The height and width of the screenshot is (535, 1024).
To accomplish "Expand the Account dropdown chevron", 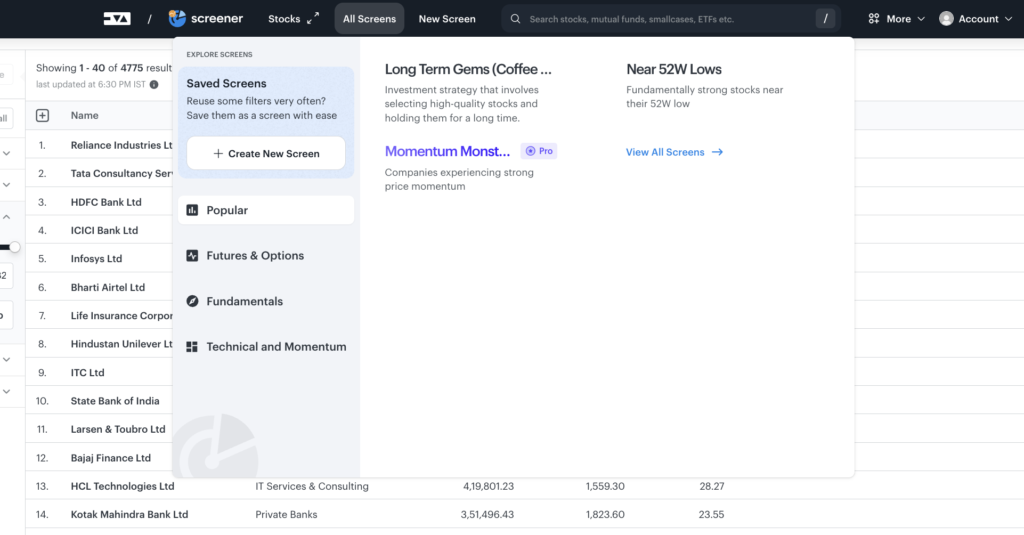I will [1008, 19].
